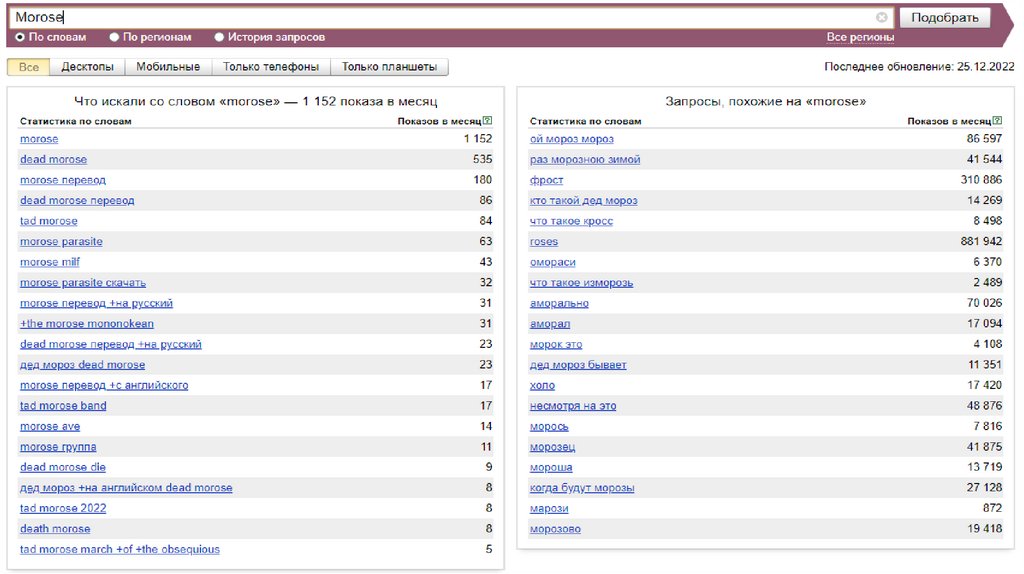Image resolution: width=1024 pixels, height=574 pixels.
Task: Switch to the 'Только телефоны' tab
Action: tap(271, 67)
